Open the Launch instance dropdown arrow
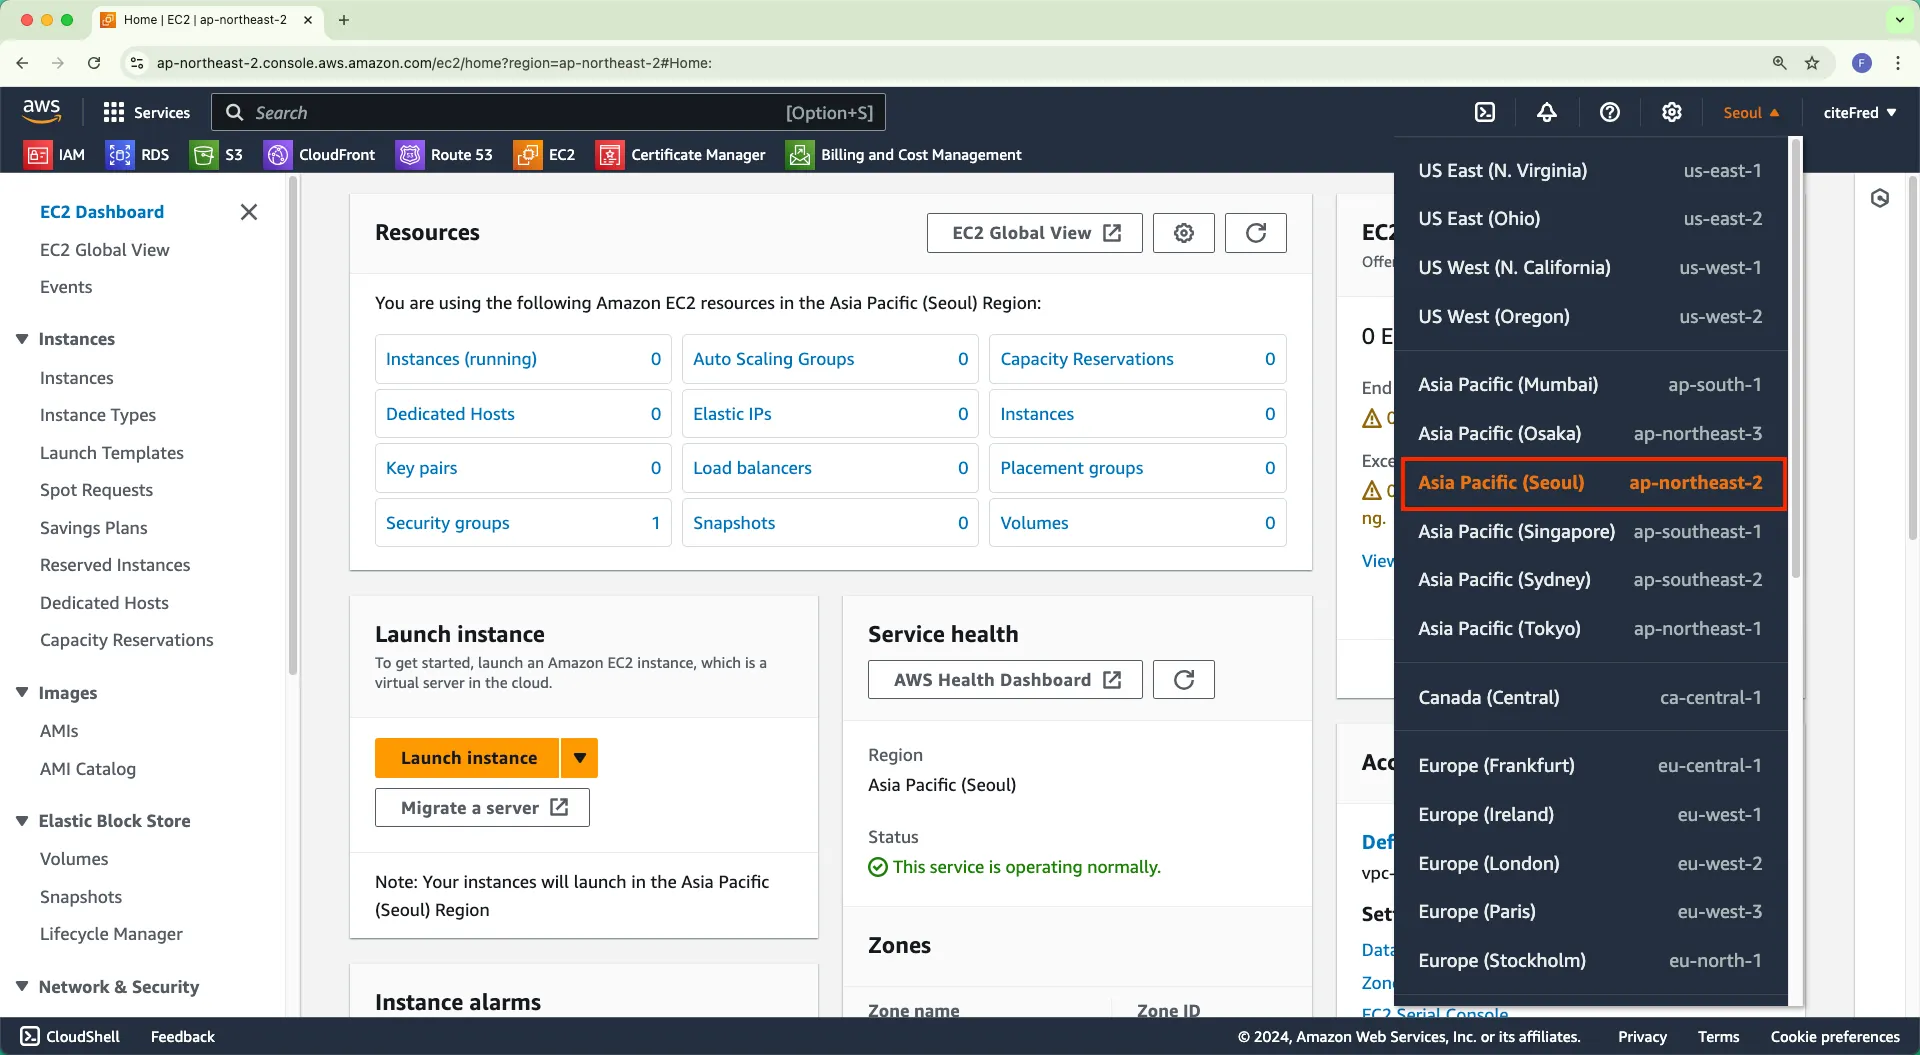Viewport: 1920px width, 1055px height. pyautogui.click(x=580, y=758)
